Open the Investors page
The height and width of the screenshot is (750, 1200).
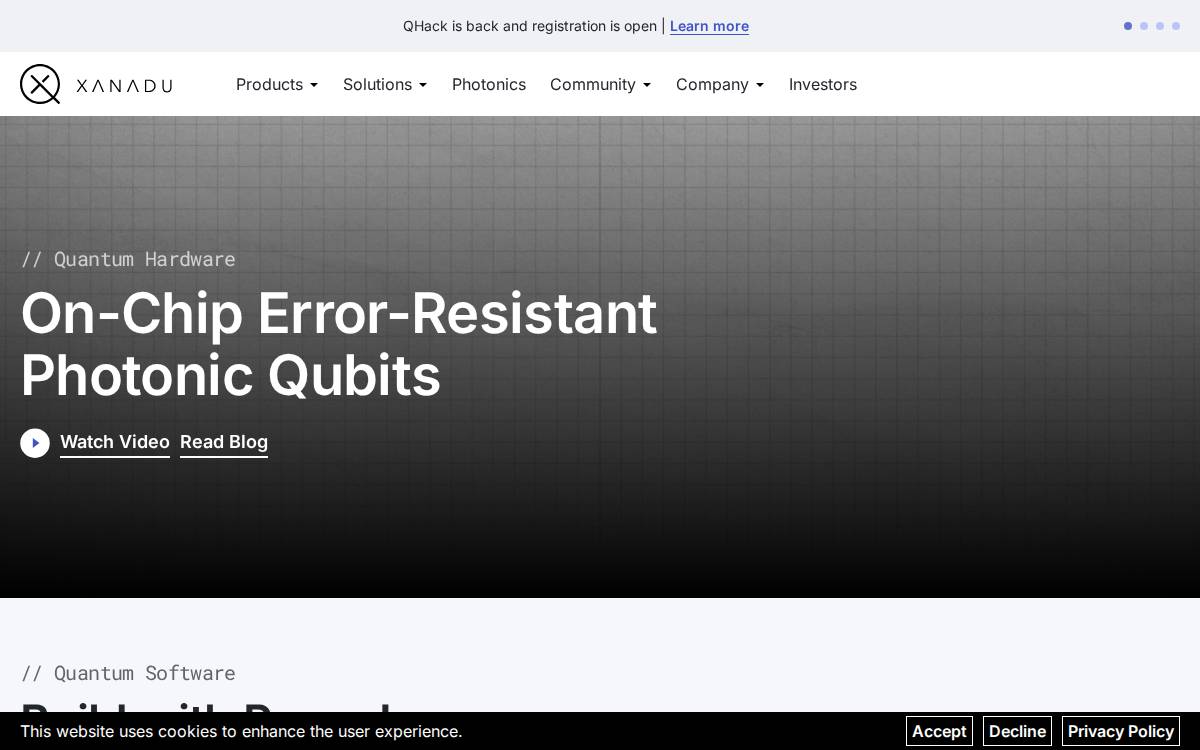point(823,84)
